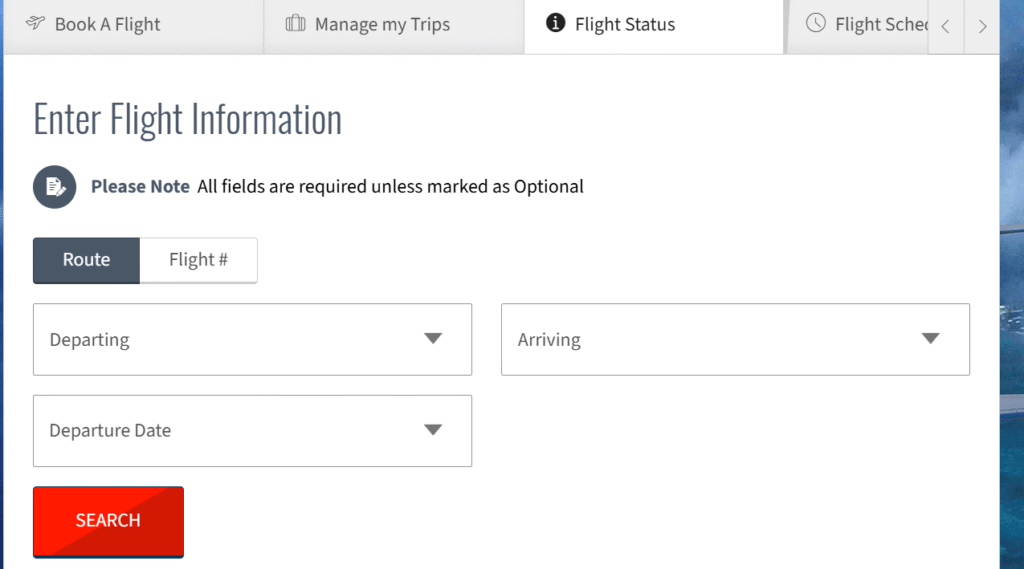This screenshot has width=1024, height=569.
Task: Open the Departing airport dropdown
Action: tap(252, 340)
